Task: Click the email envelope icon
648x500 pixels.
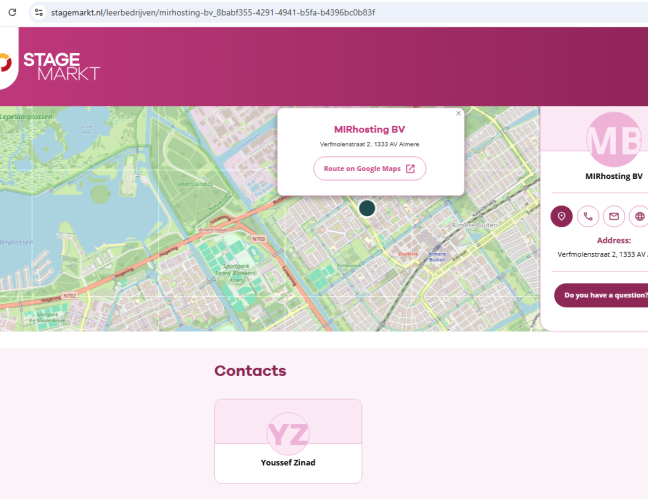Action: 614,216
